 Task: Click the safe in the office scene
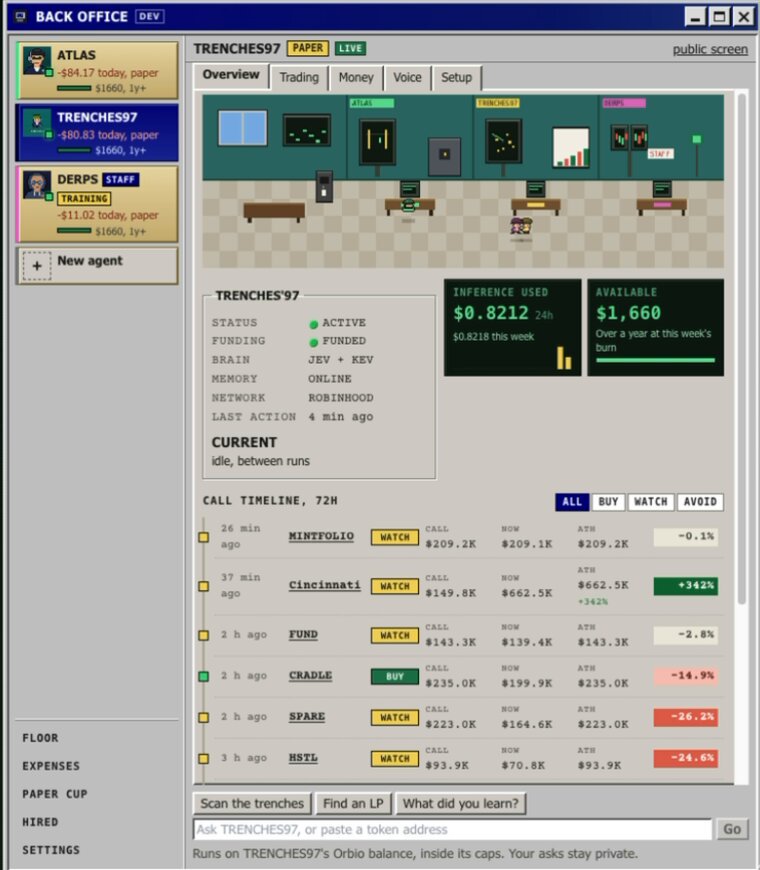click(444, 156)
